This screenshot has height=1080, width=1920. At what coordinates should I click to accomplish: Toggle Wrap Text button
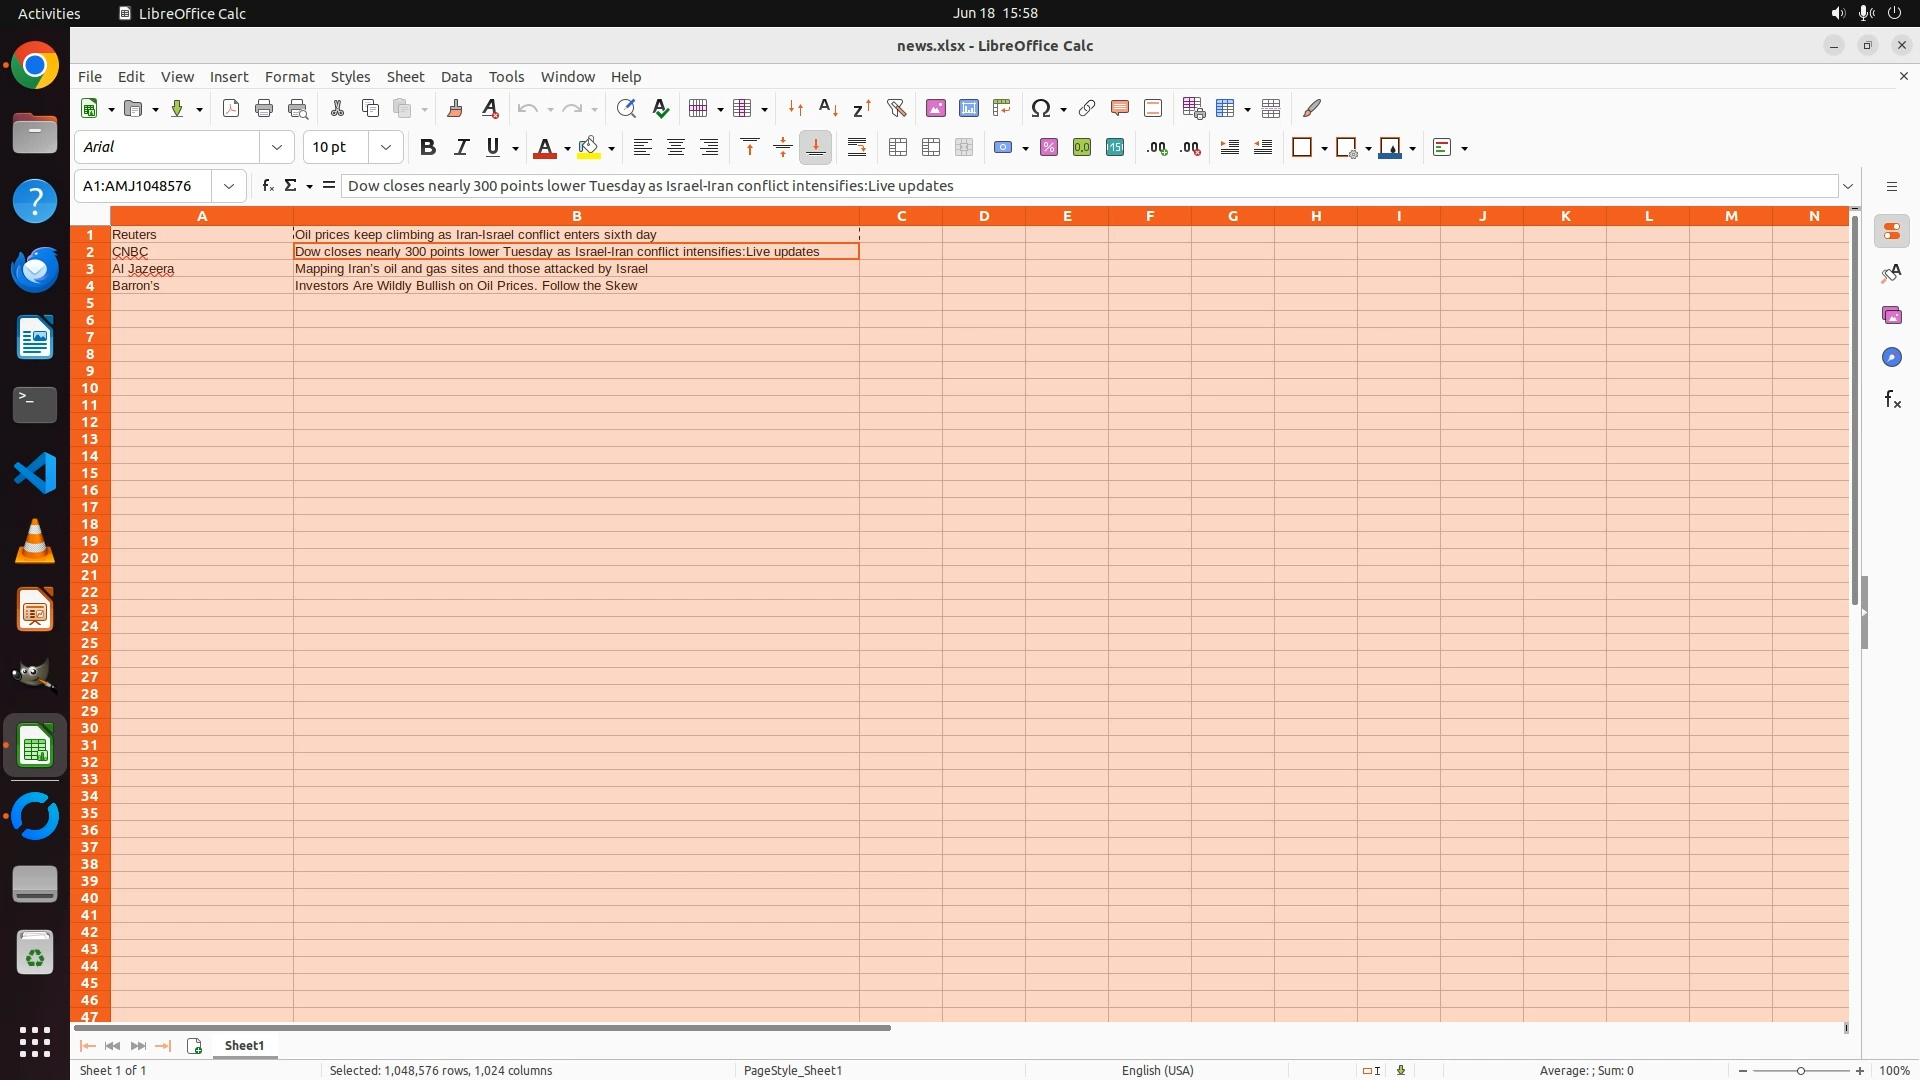857,148
